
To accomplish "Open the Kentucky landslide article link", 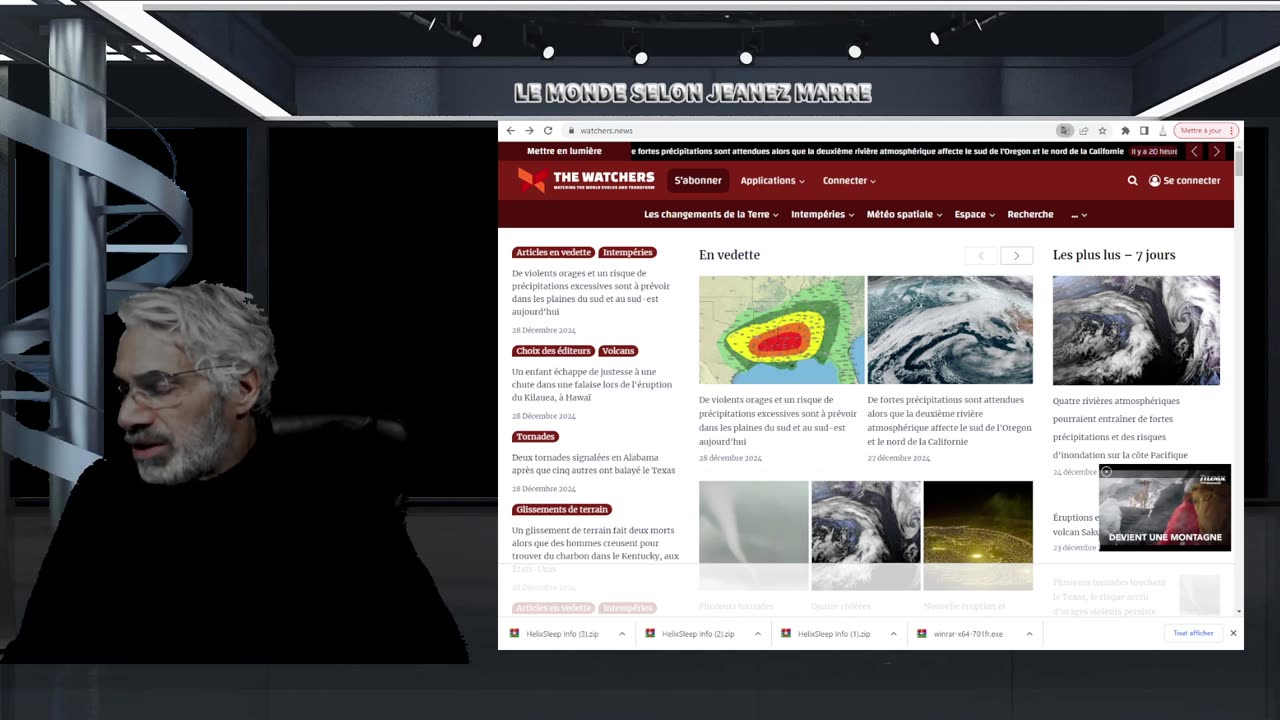I will [x=595, y=549].
